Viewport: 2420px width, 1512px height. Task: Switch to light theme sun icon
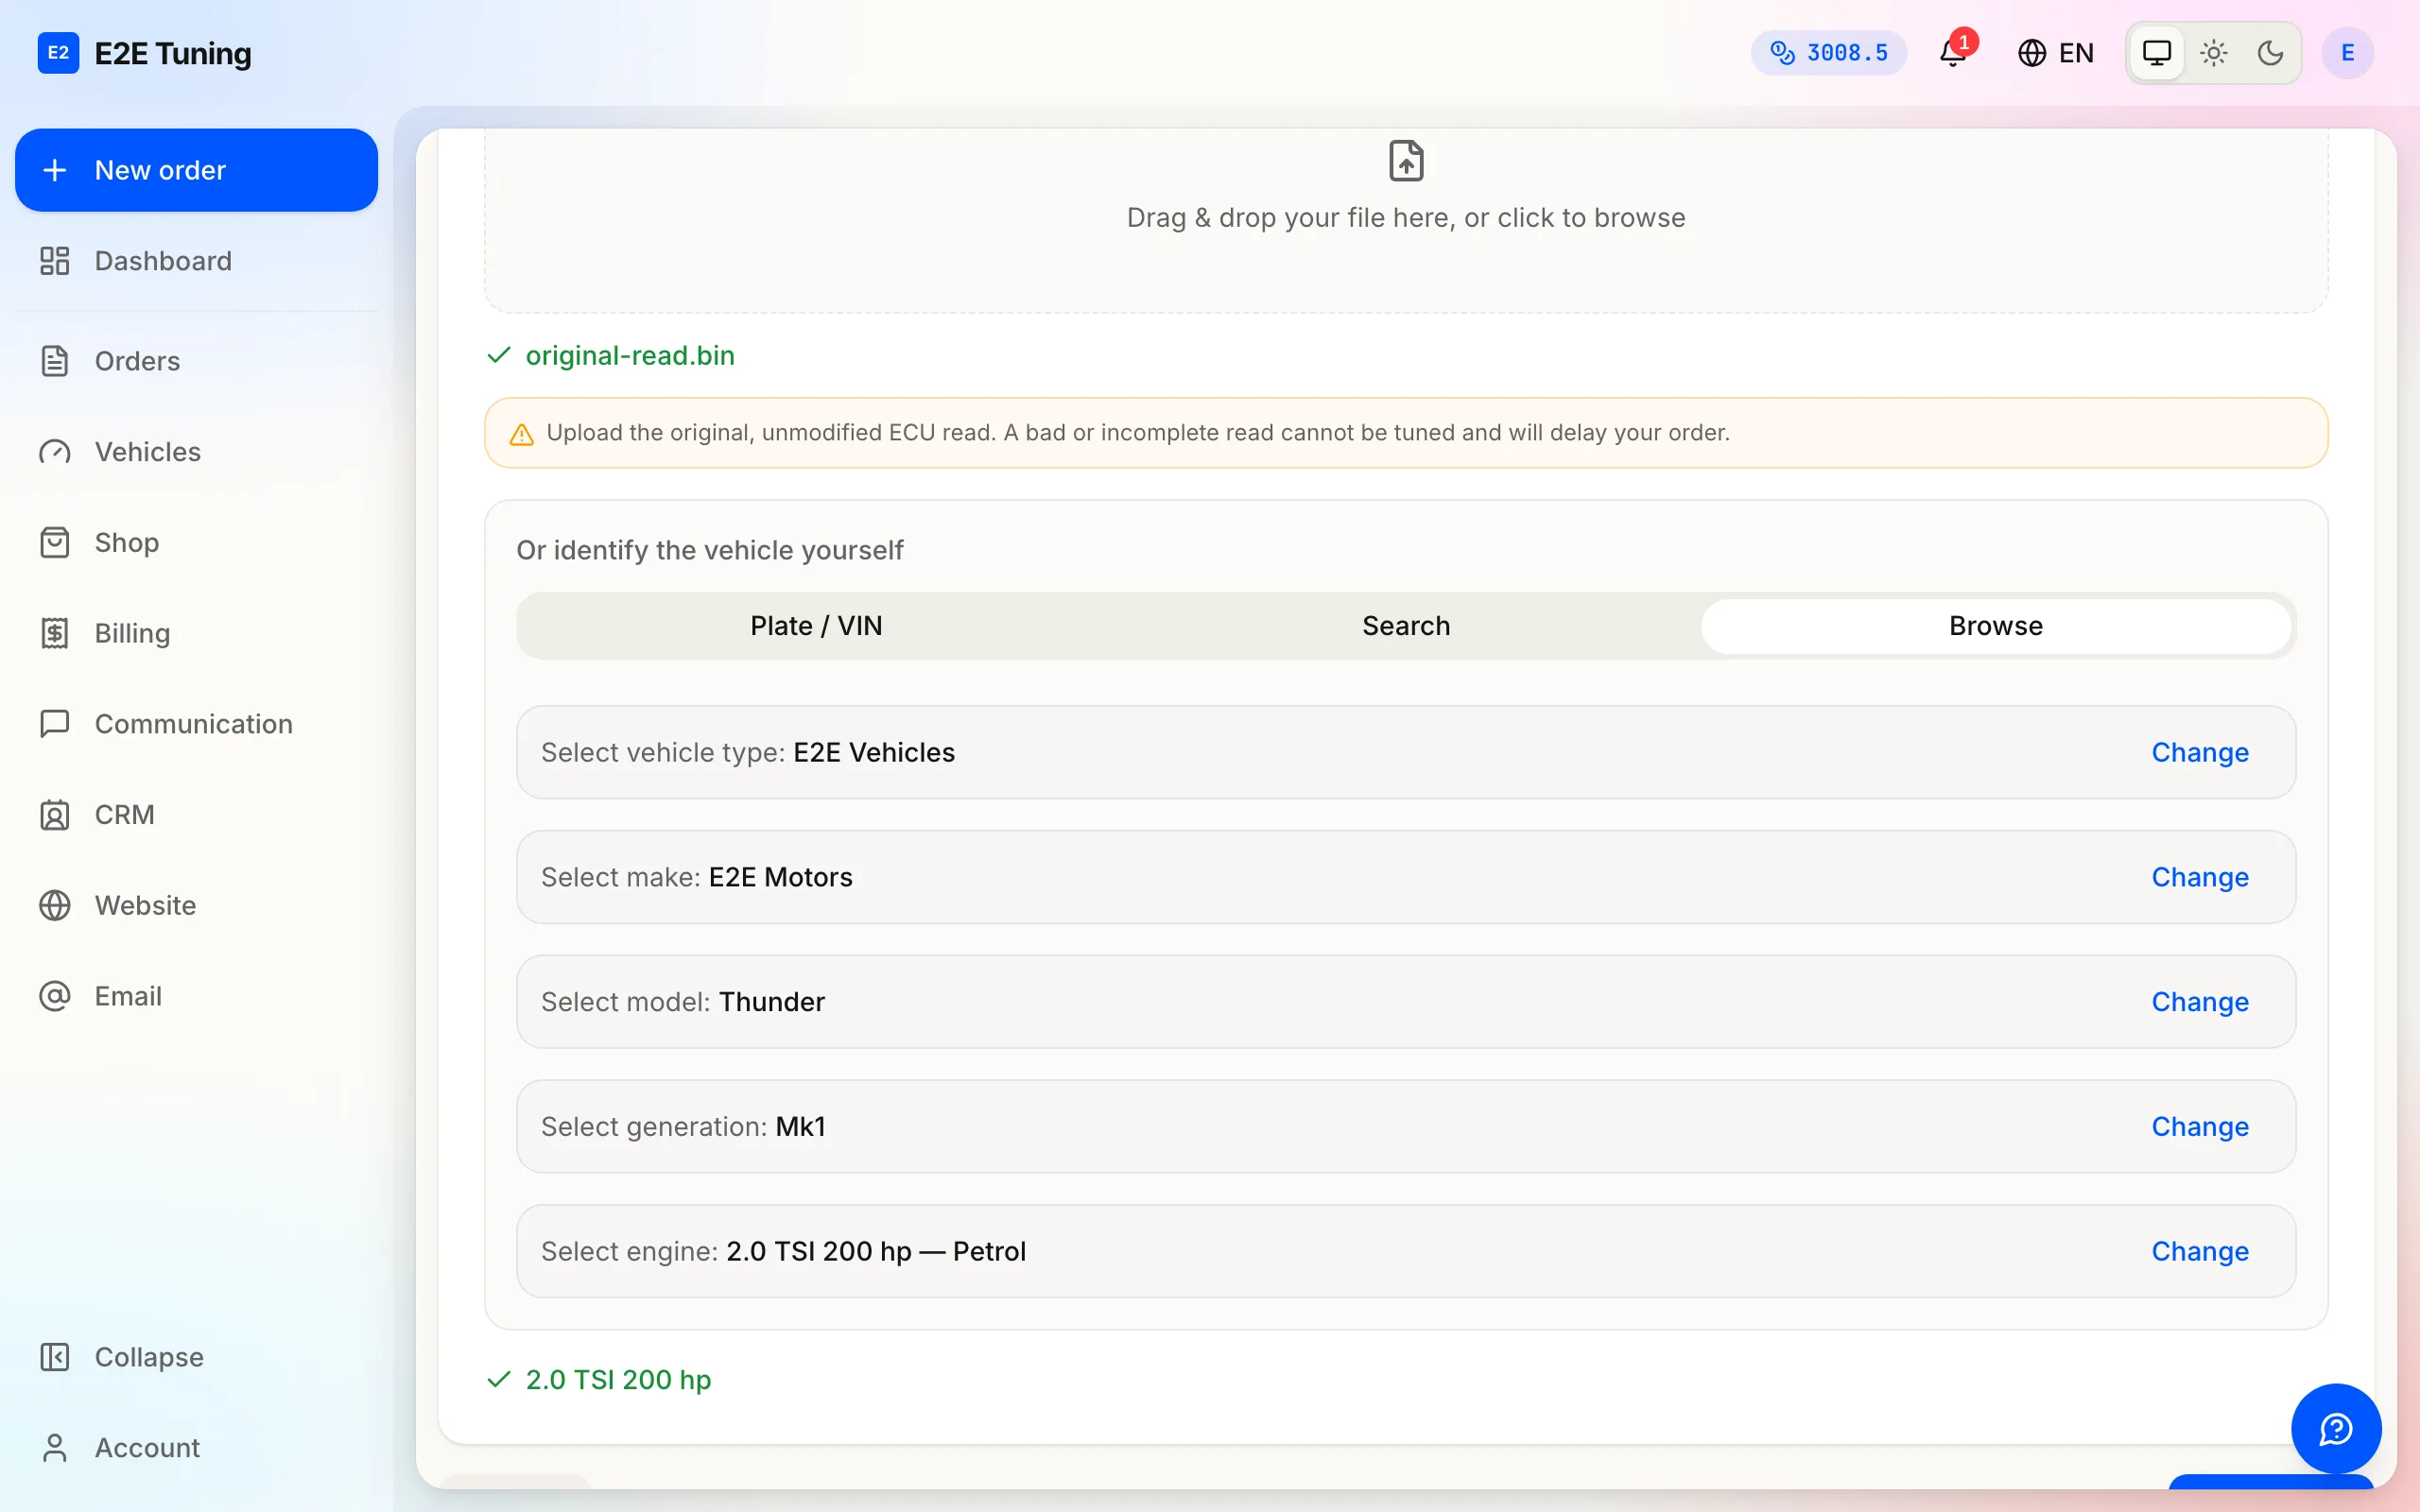point(2214,53)
